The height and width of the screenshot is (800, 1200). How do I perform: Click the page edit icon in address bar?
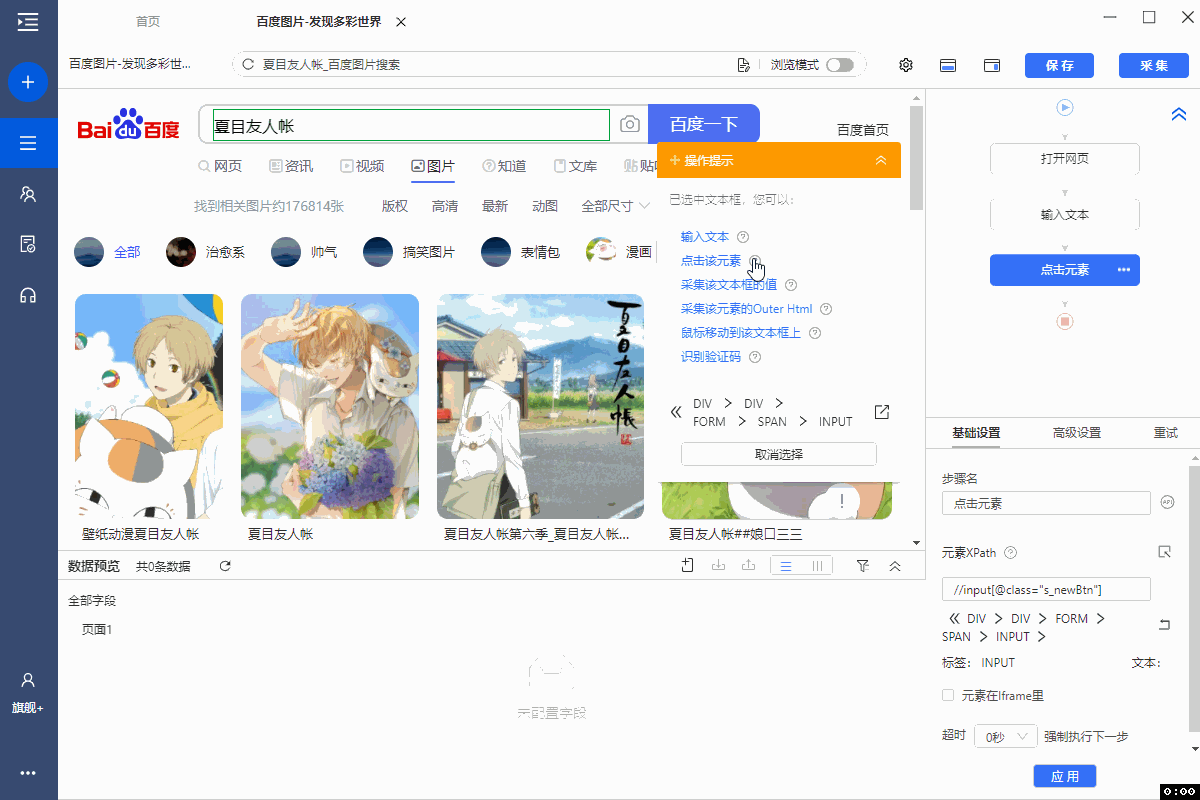pos(743,65)
